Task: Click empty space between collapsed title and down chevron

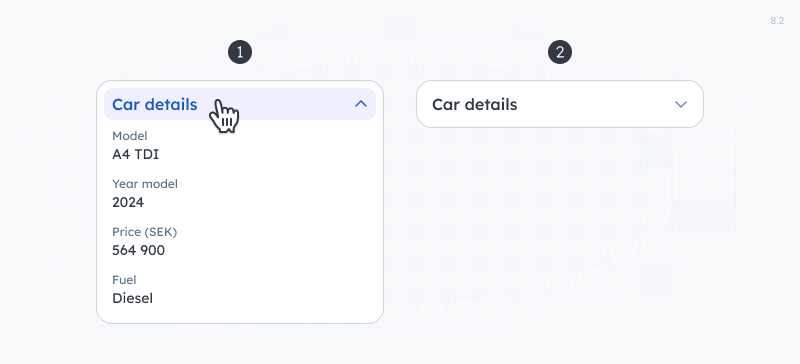Action: pos(596,104)
